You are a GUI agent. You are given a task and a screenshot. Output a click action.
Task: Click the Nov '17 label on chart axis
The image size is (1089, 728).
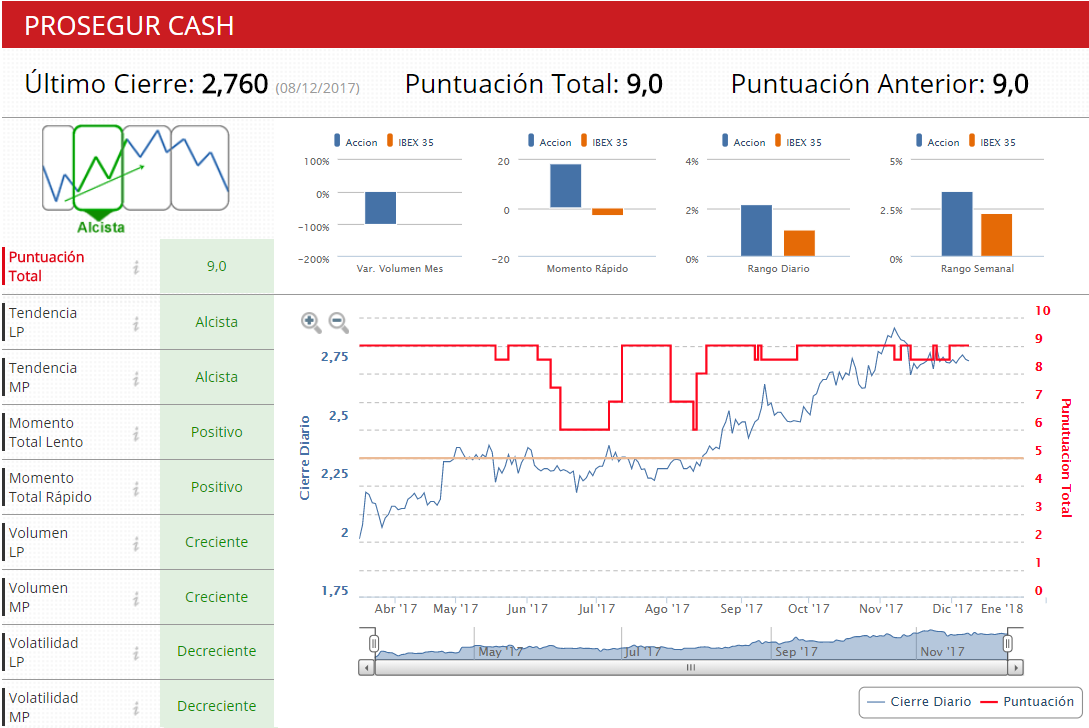[x=881, y=609]
